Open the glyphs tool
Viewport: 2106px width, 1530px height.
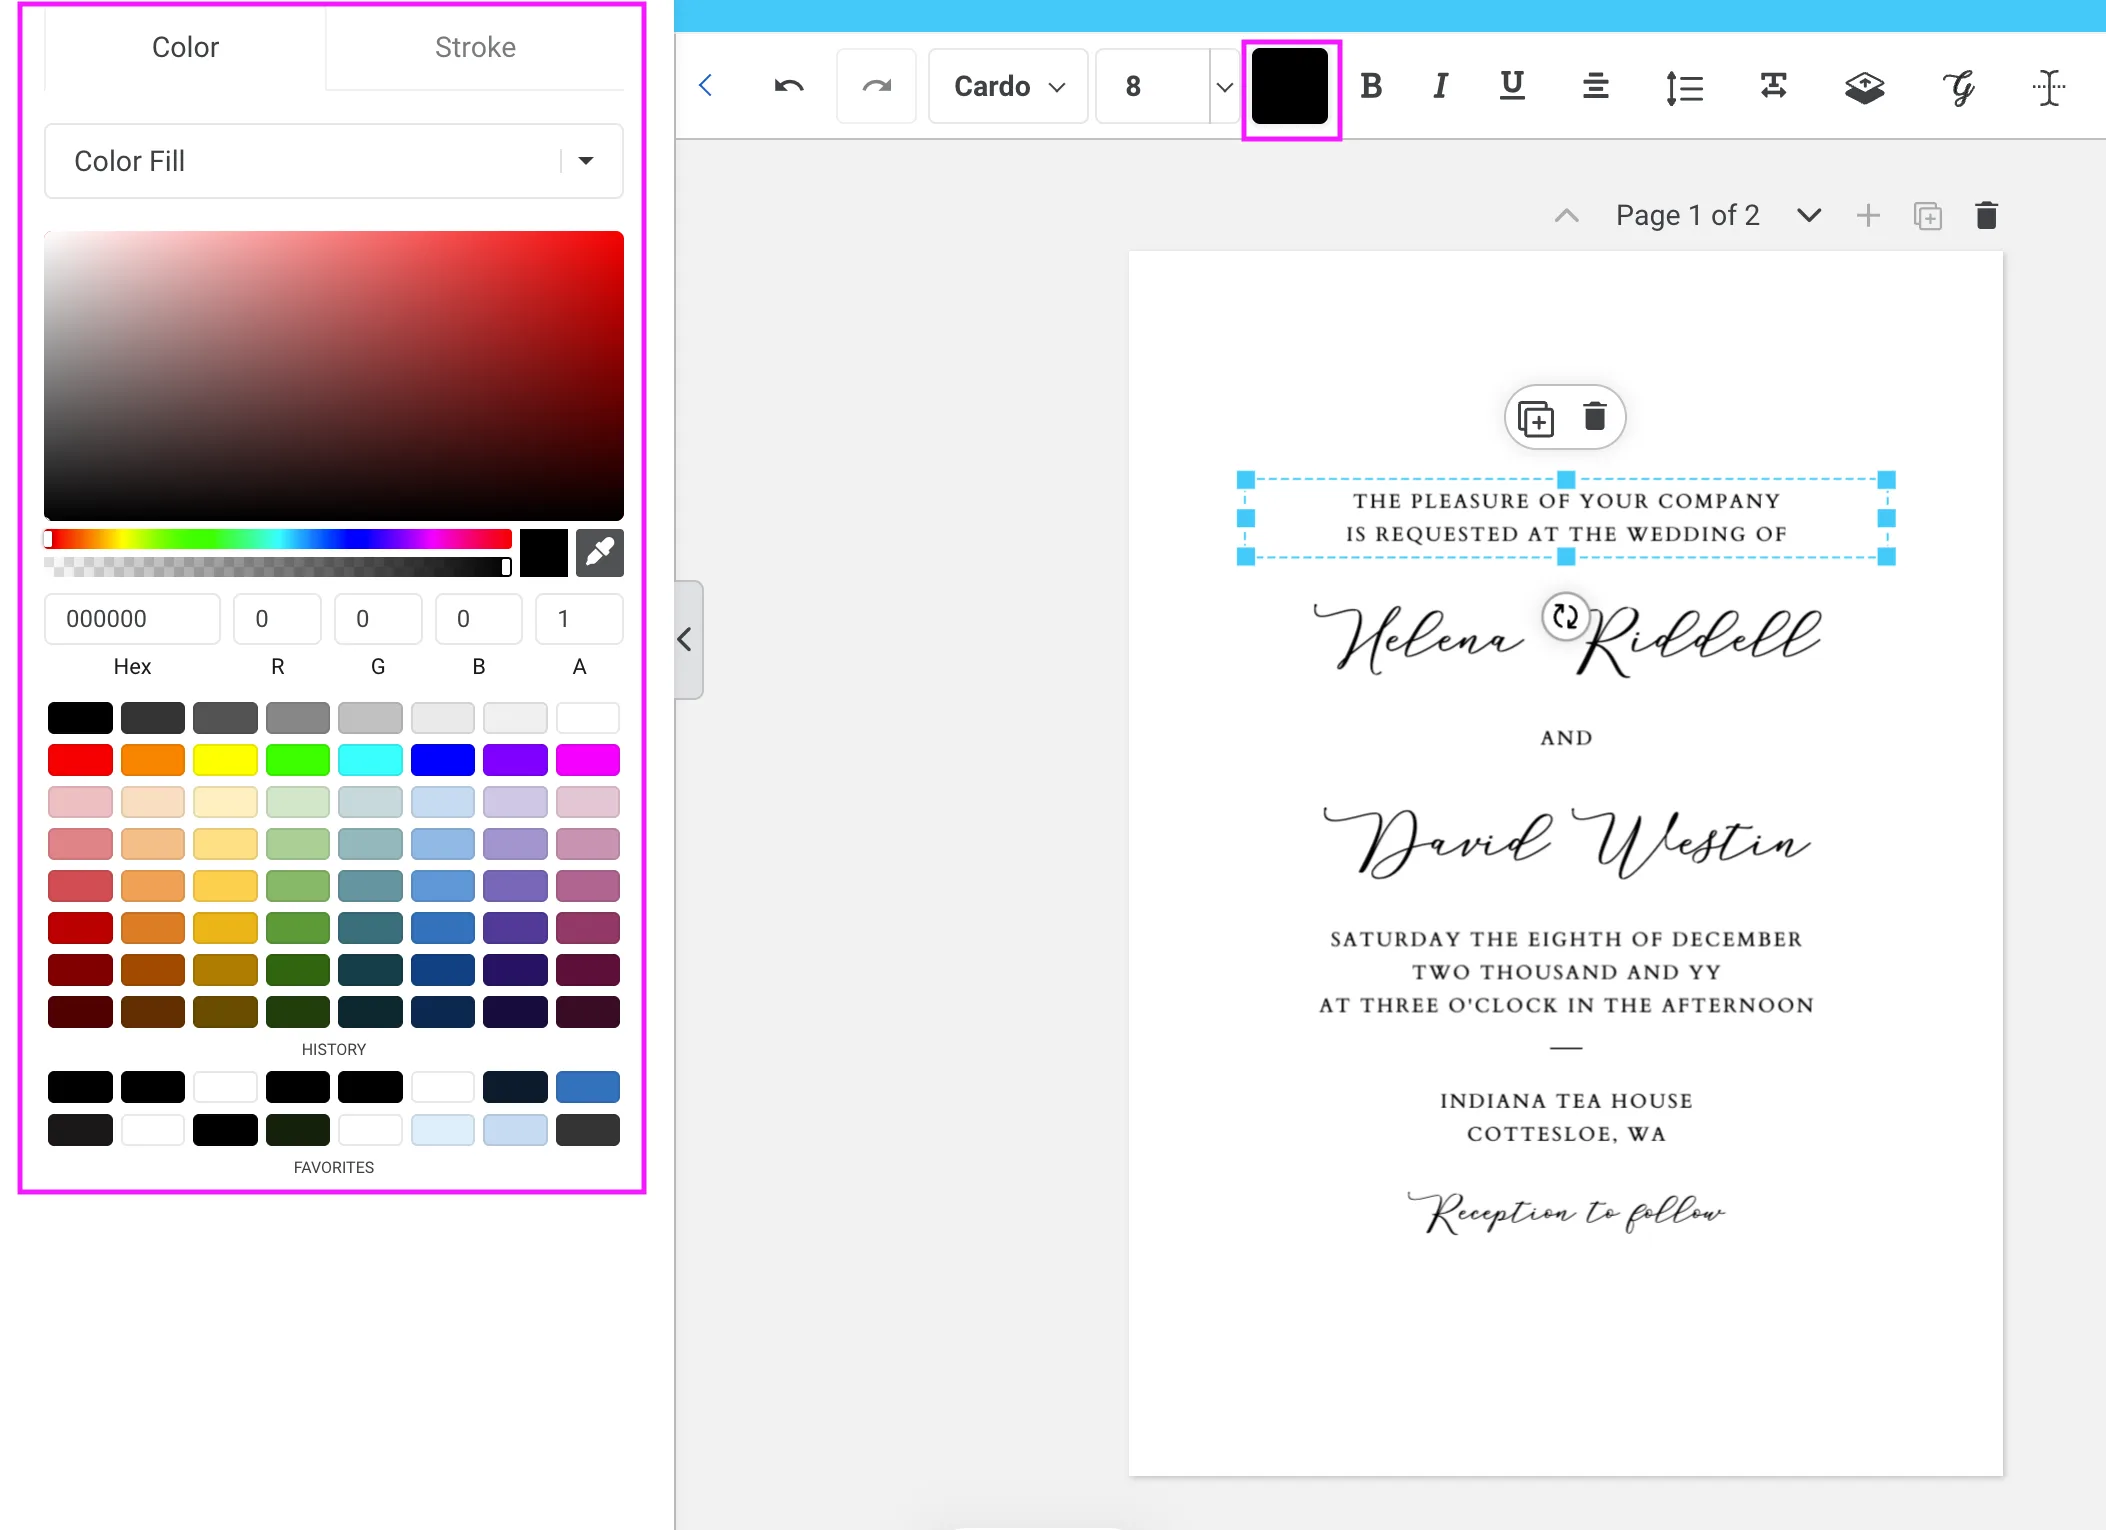tap(1957, 88)
